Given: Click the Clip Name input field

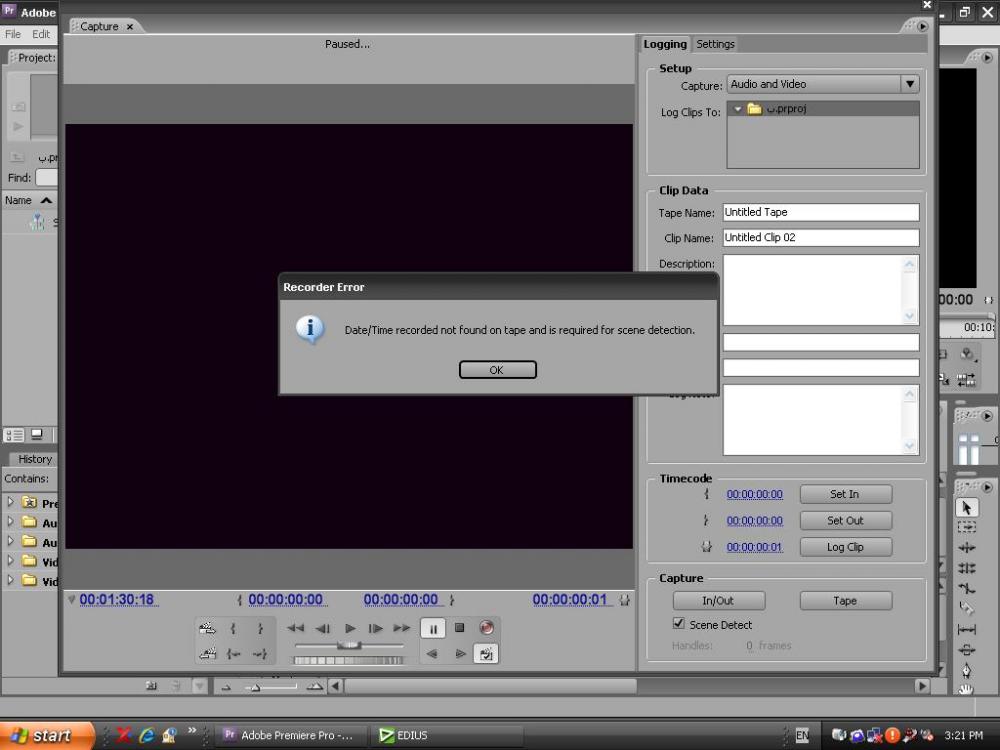Looking at the screenshot, I should pyautogui.click(x=821, y=238).
